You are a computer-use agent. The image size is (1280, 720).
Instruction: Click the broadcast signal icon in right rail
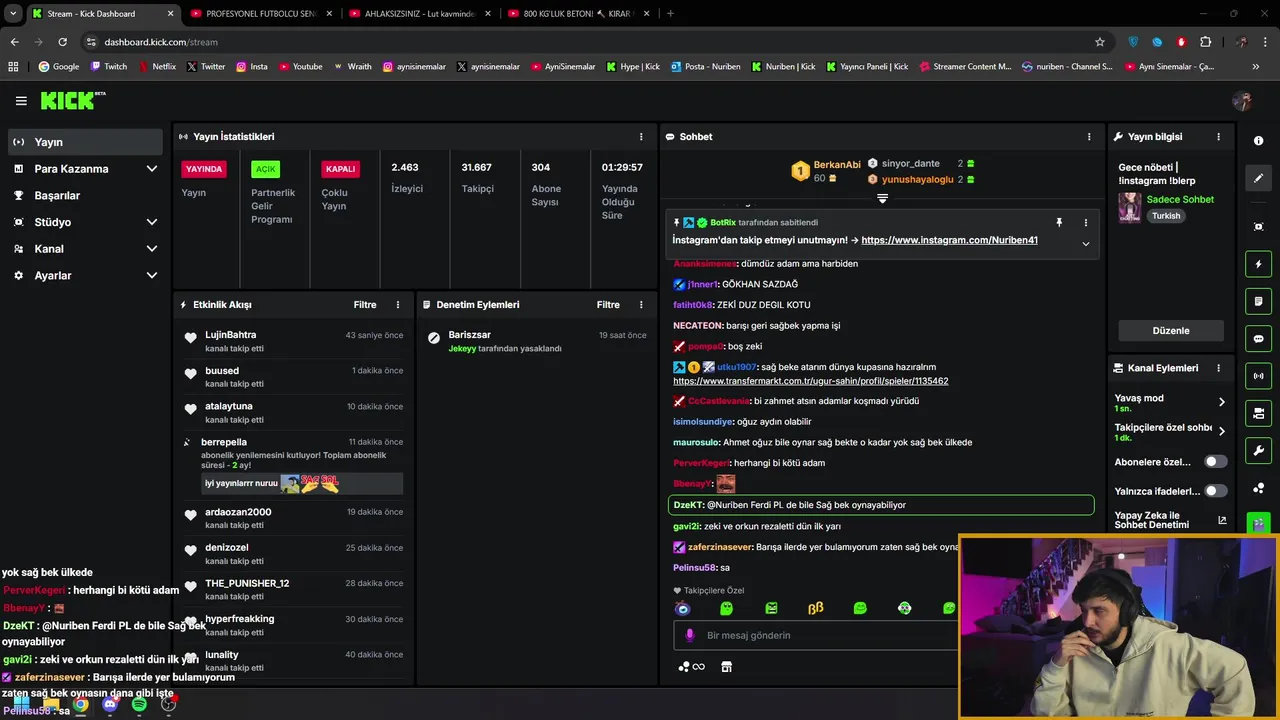pyautogui.click(x=1259, y=376)
